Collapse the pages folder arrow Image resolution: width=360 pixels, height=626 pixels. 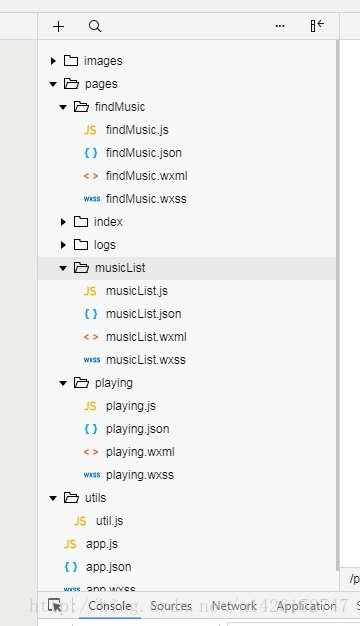click(x=53, y=84)
